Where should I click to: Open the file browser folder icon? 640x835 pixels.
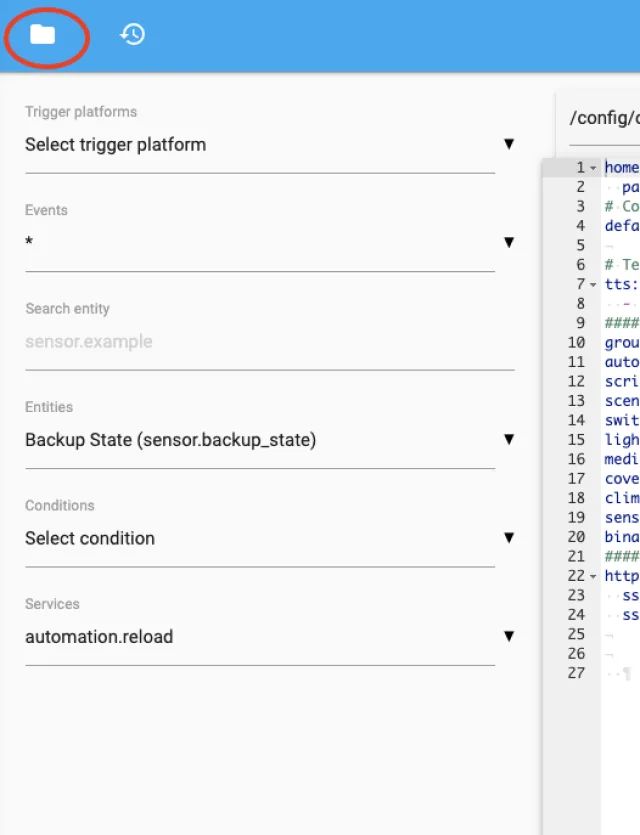coord(43,35)
